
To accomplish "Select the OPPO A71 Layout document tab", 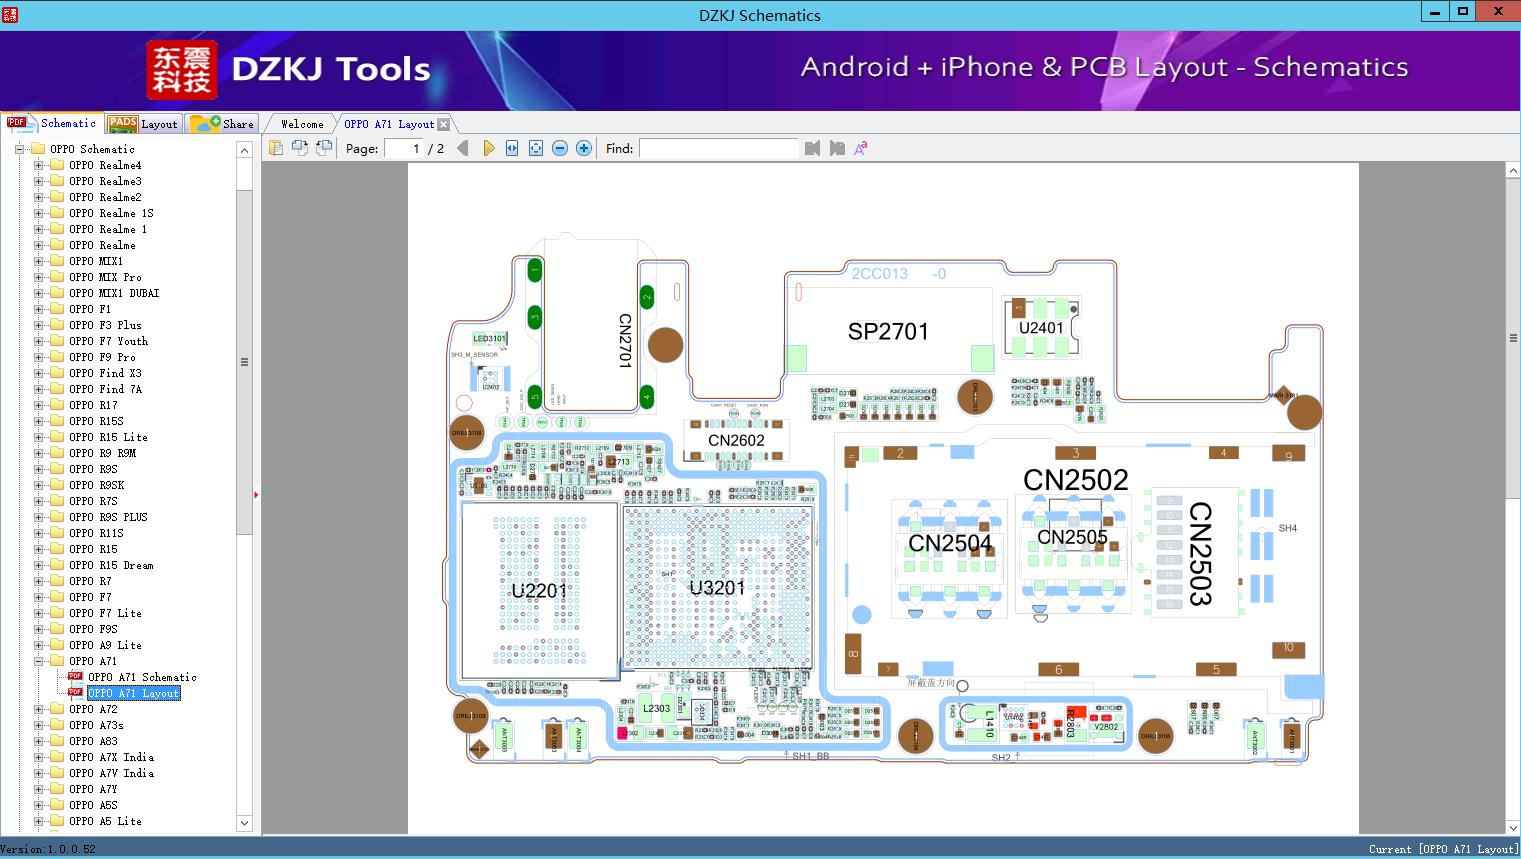I will coord(389,124).
